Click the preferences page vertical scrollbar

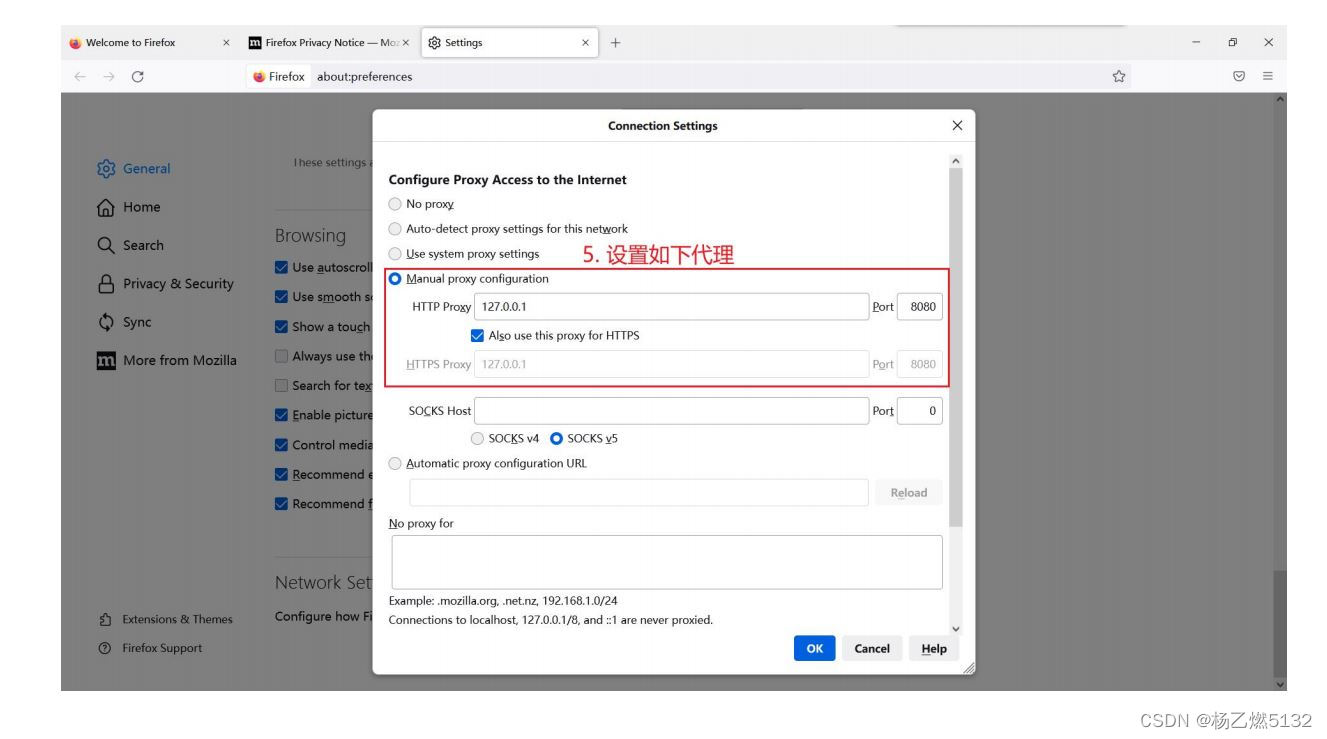point(1279,622)
